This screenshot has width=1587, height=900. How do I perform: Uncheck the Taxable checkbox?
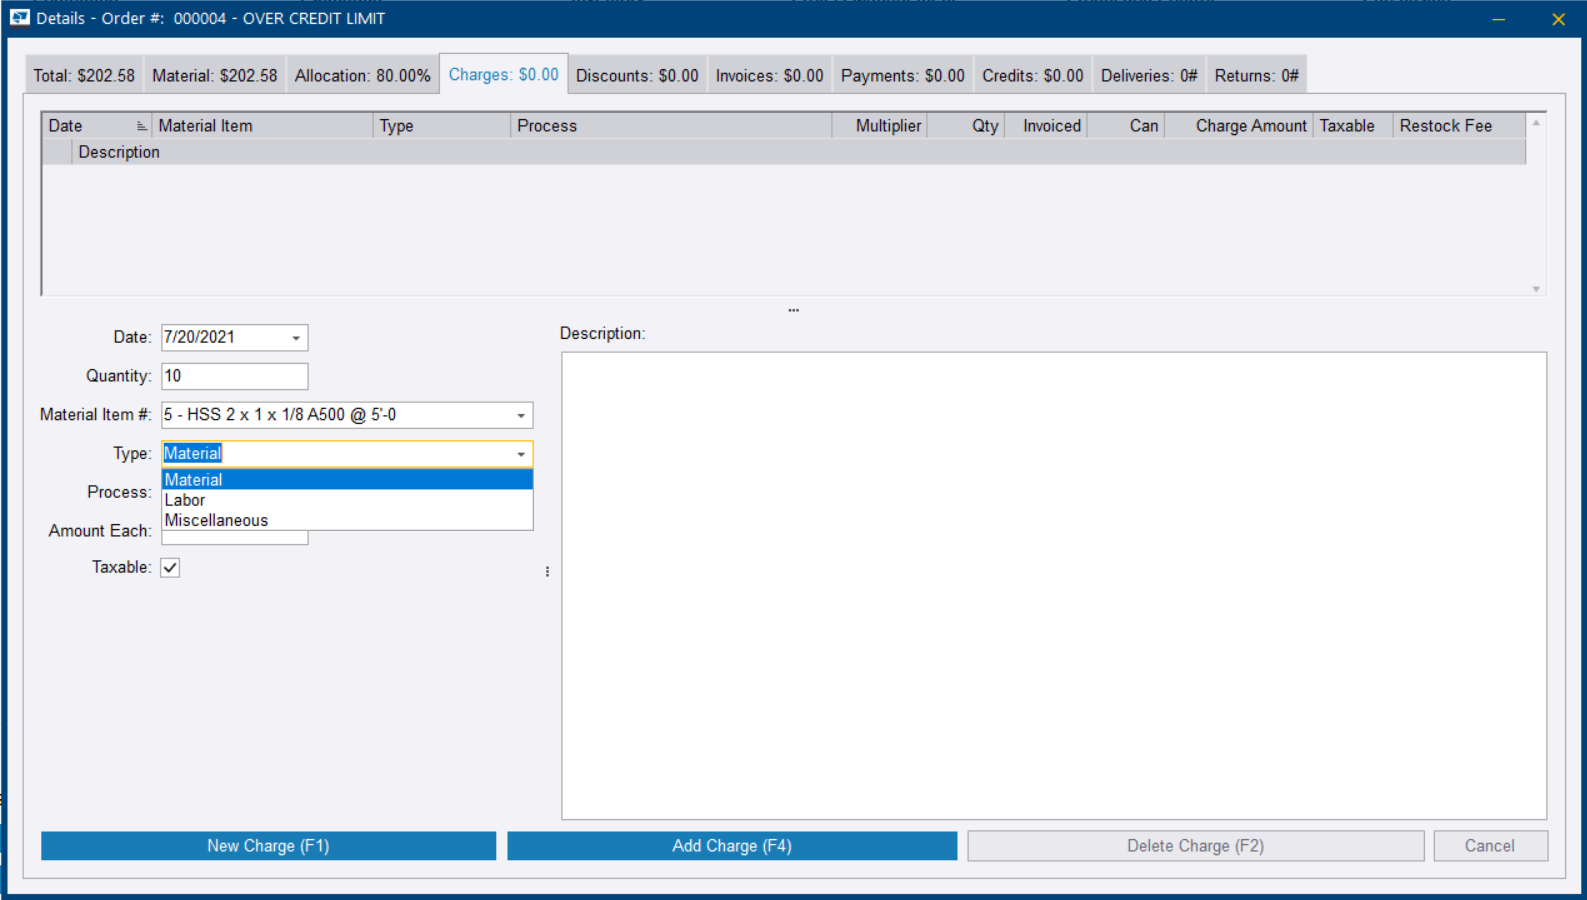click(171, 568)
